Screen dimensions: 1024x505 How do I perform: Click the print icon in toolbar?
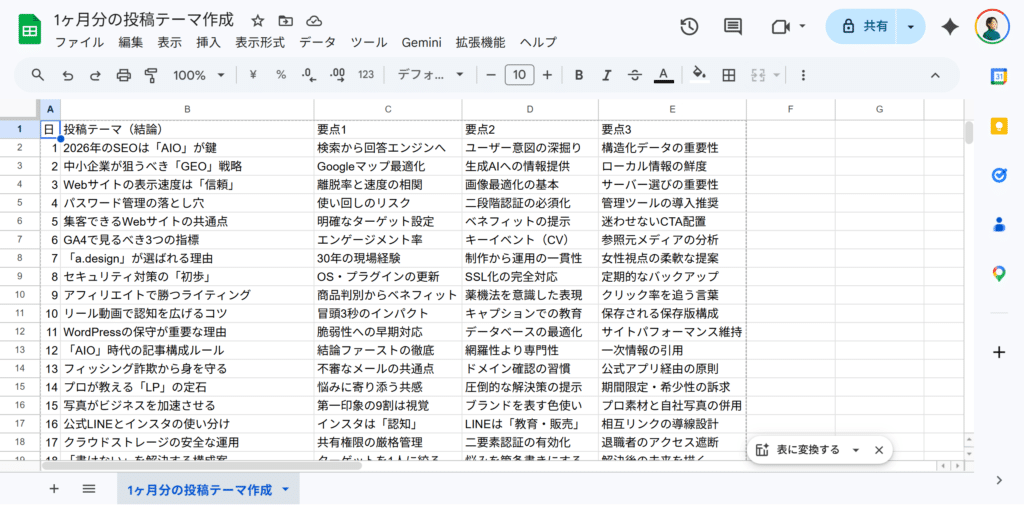tap(124, 75)
